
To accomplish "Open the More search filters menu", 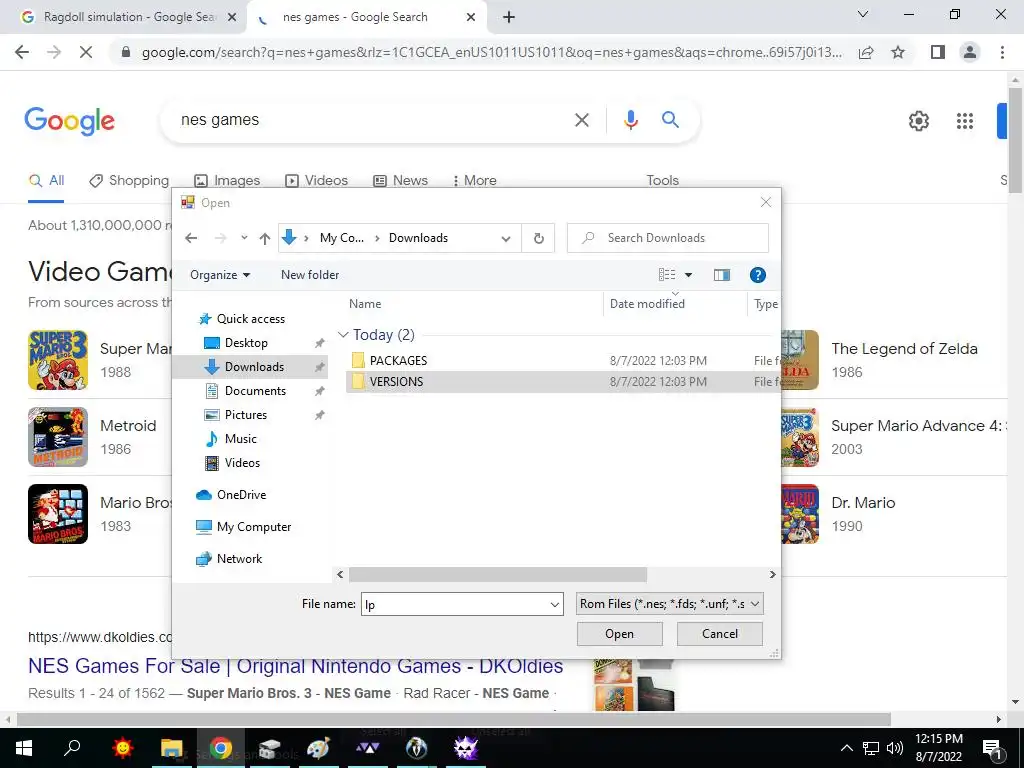I will (x=474, y=181).
